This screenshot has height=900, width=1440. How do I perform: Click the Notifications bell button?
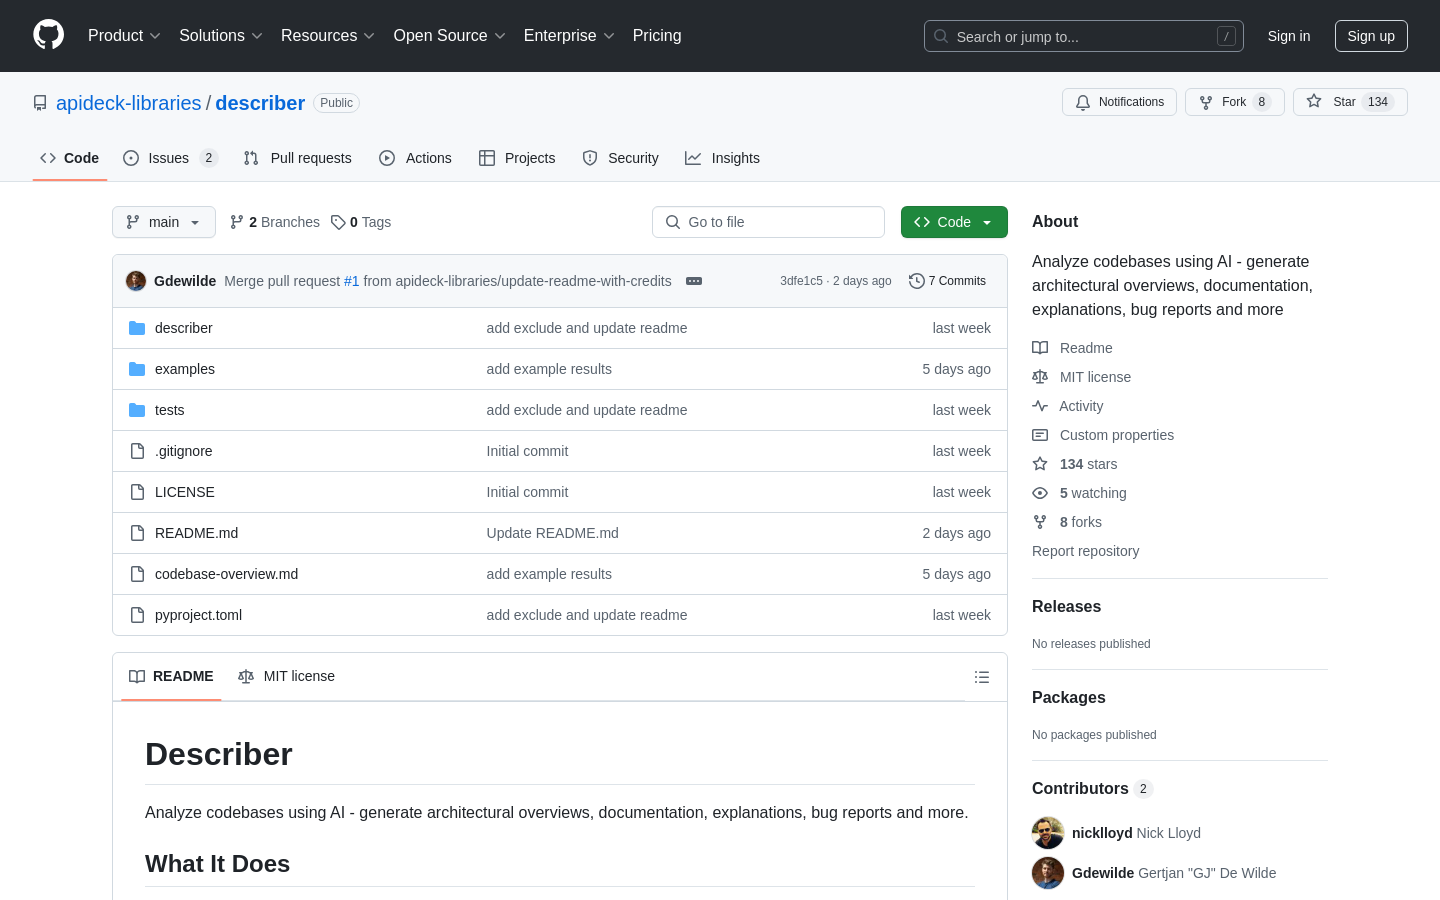point(1119,102)
